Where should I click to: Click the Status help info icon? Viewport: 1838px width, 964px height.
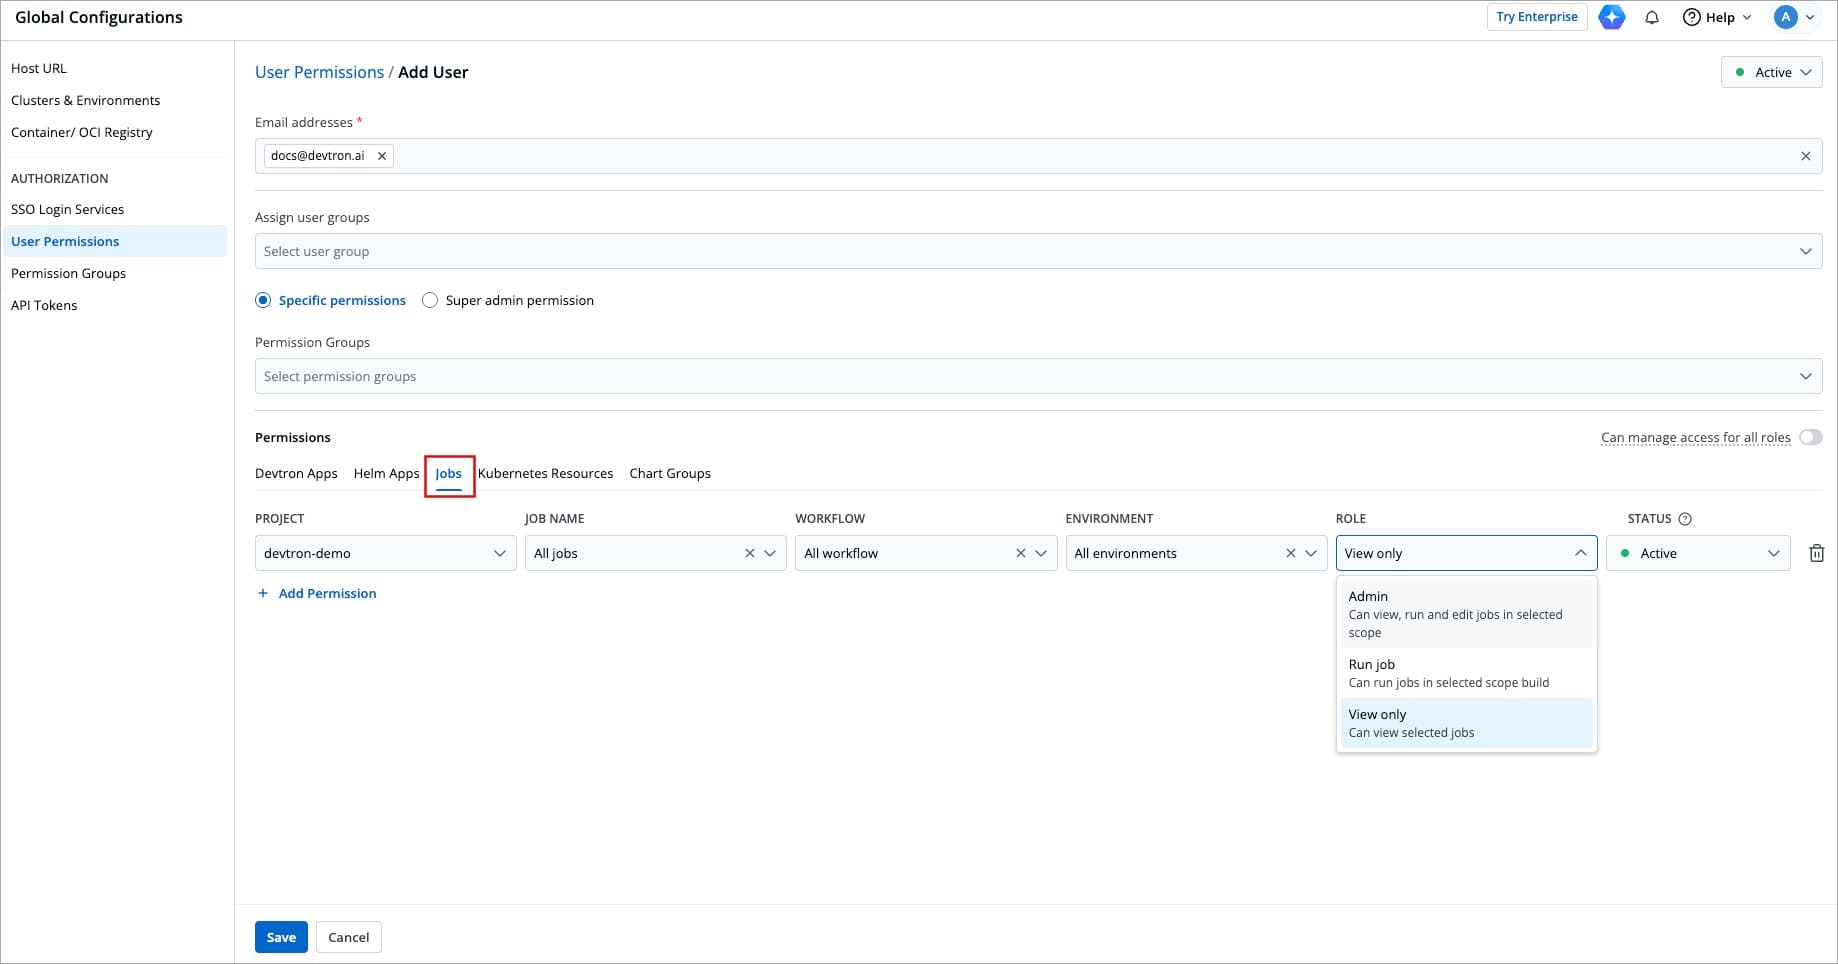1685,519
